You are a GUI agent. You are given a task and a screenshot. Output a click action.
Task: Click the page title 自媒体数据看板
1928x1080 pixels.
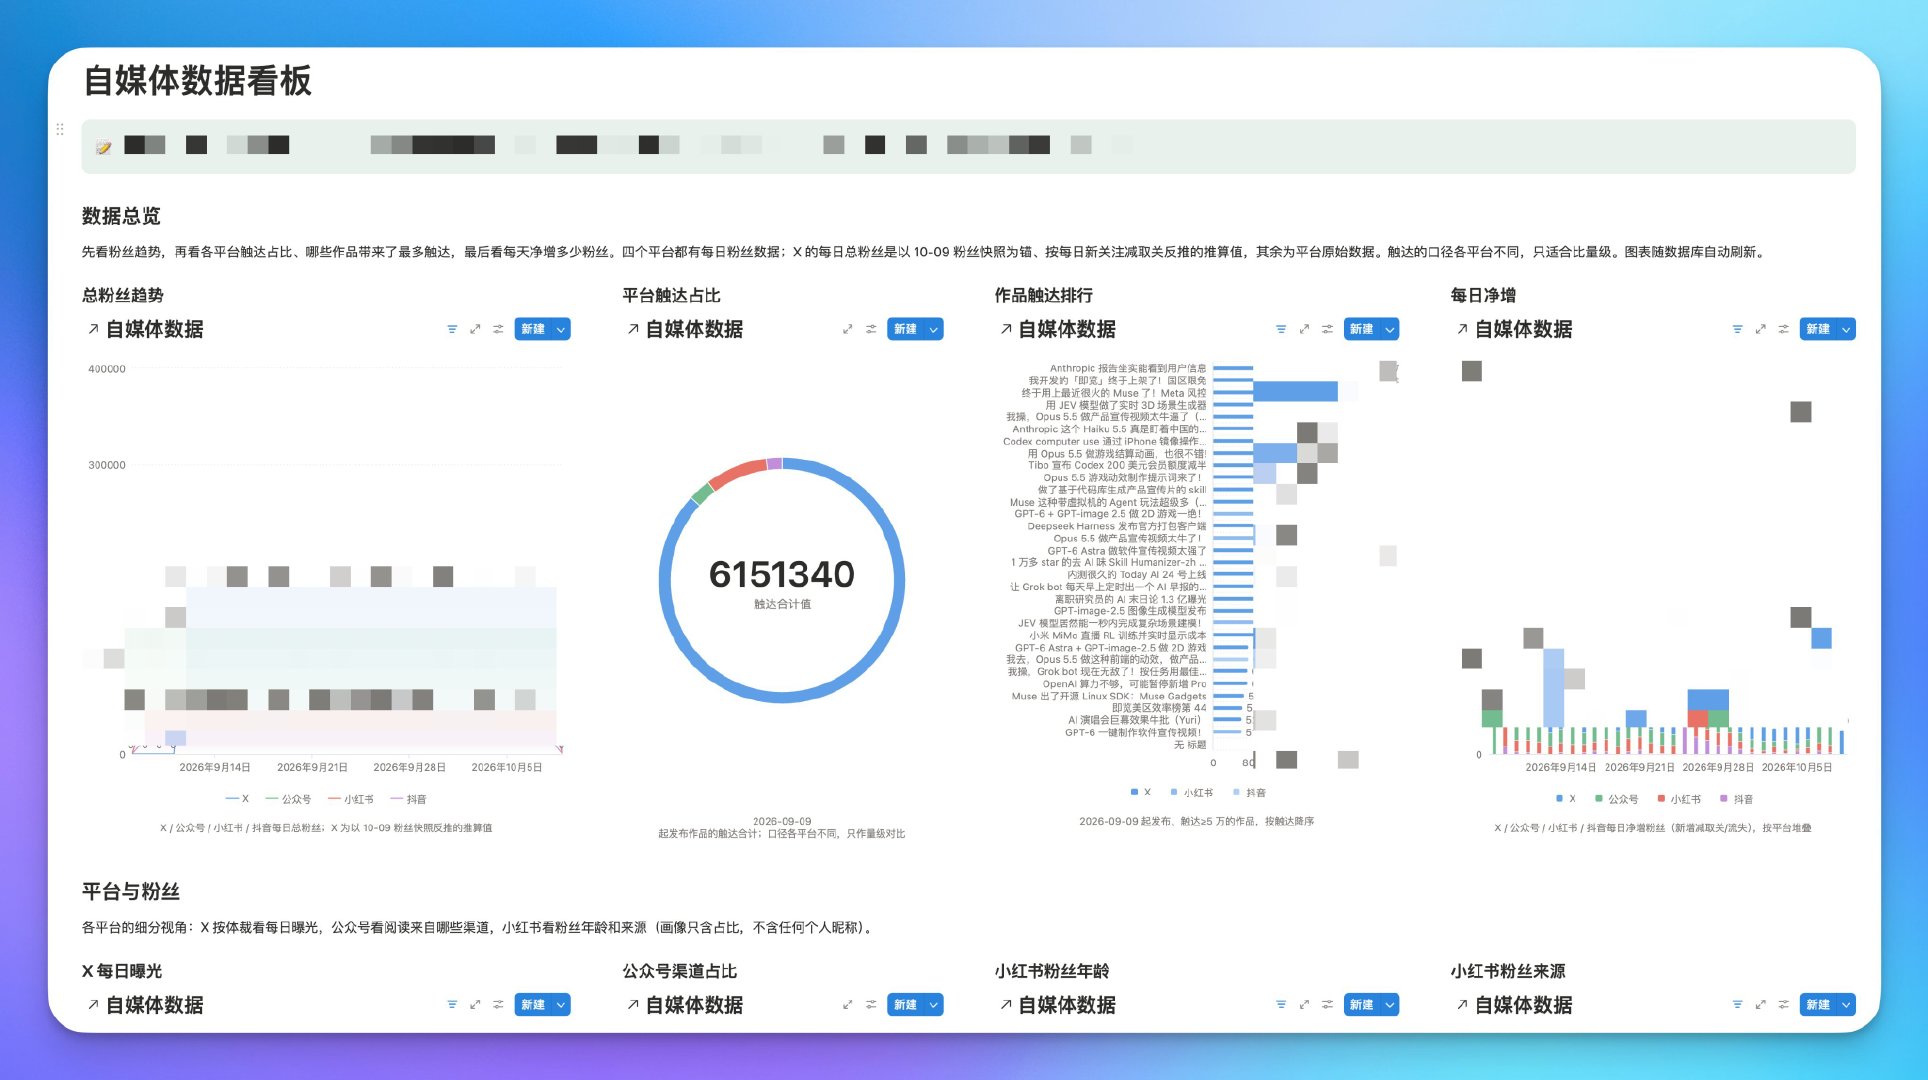click(197, 80)
